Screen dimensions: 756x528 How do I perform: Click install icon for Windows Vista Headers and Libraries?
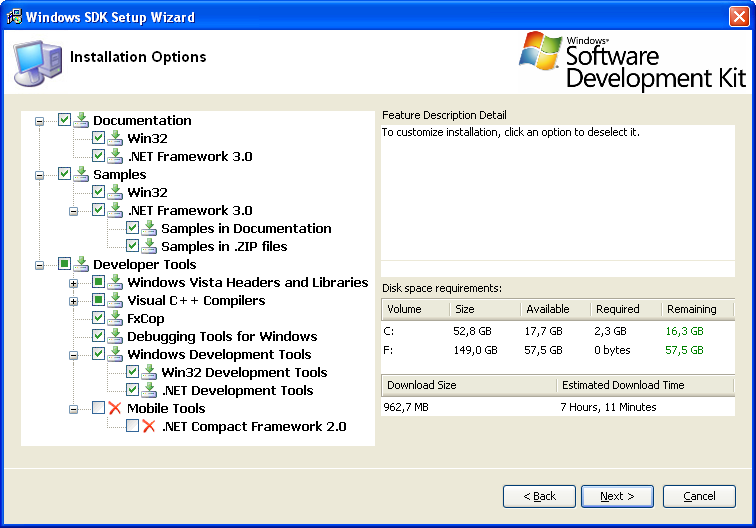(x=115, y=282)
